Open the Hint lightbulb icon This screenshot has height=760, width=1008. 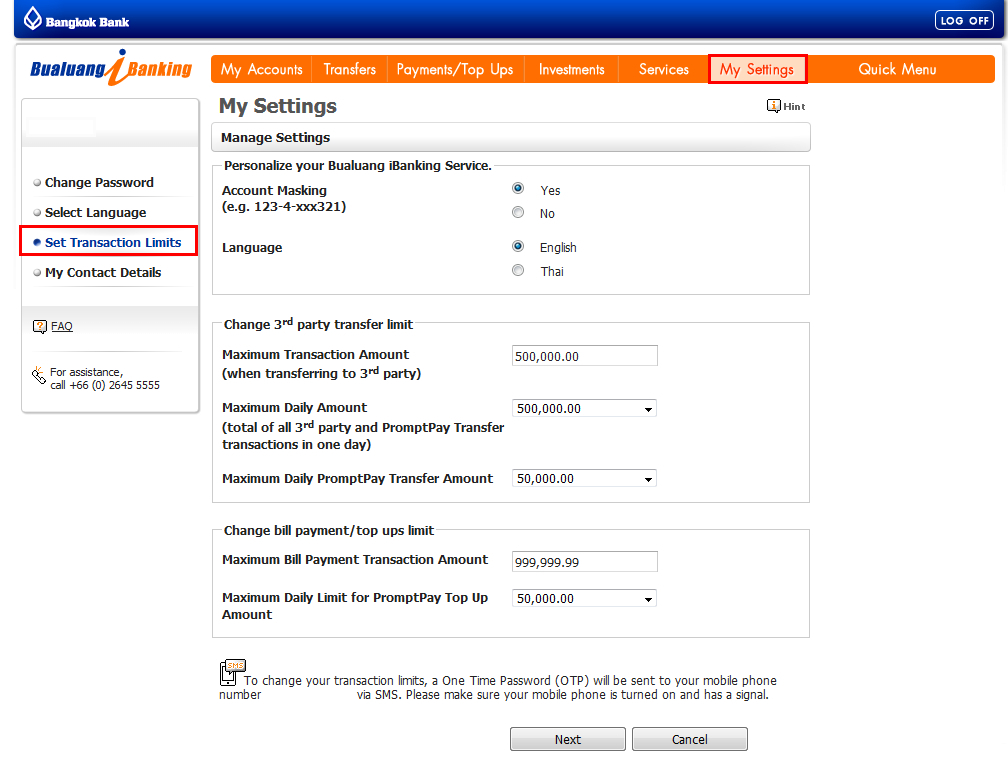click(774, 106)
